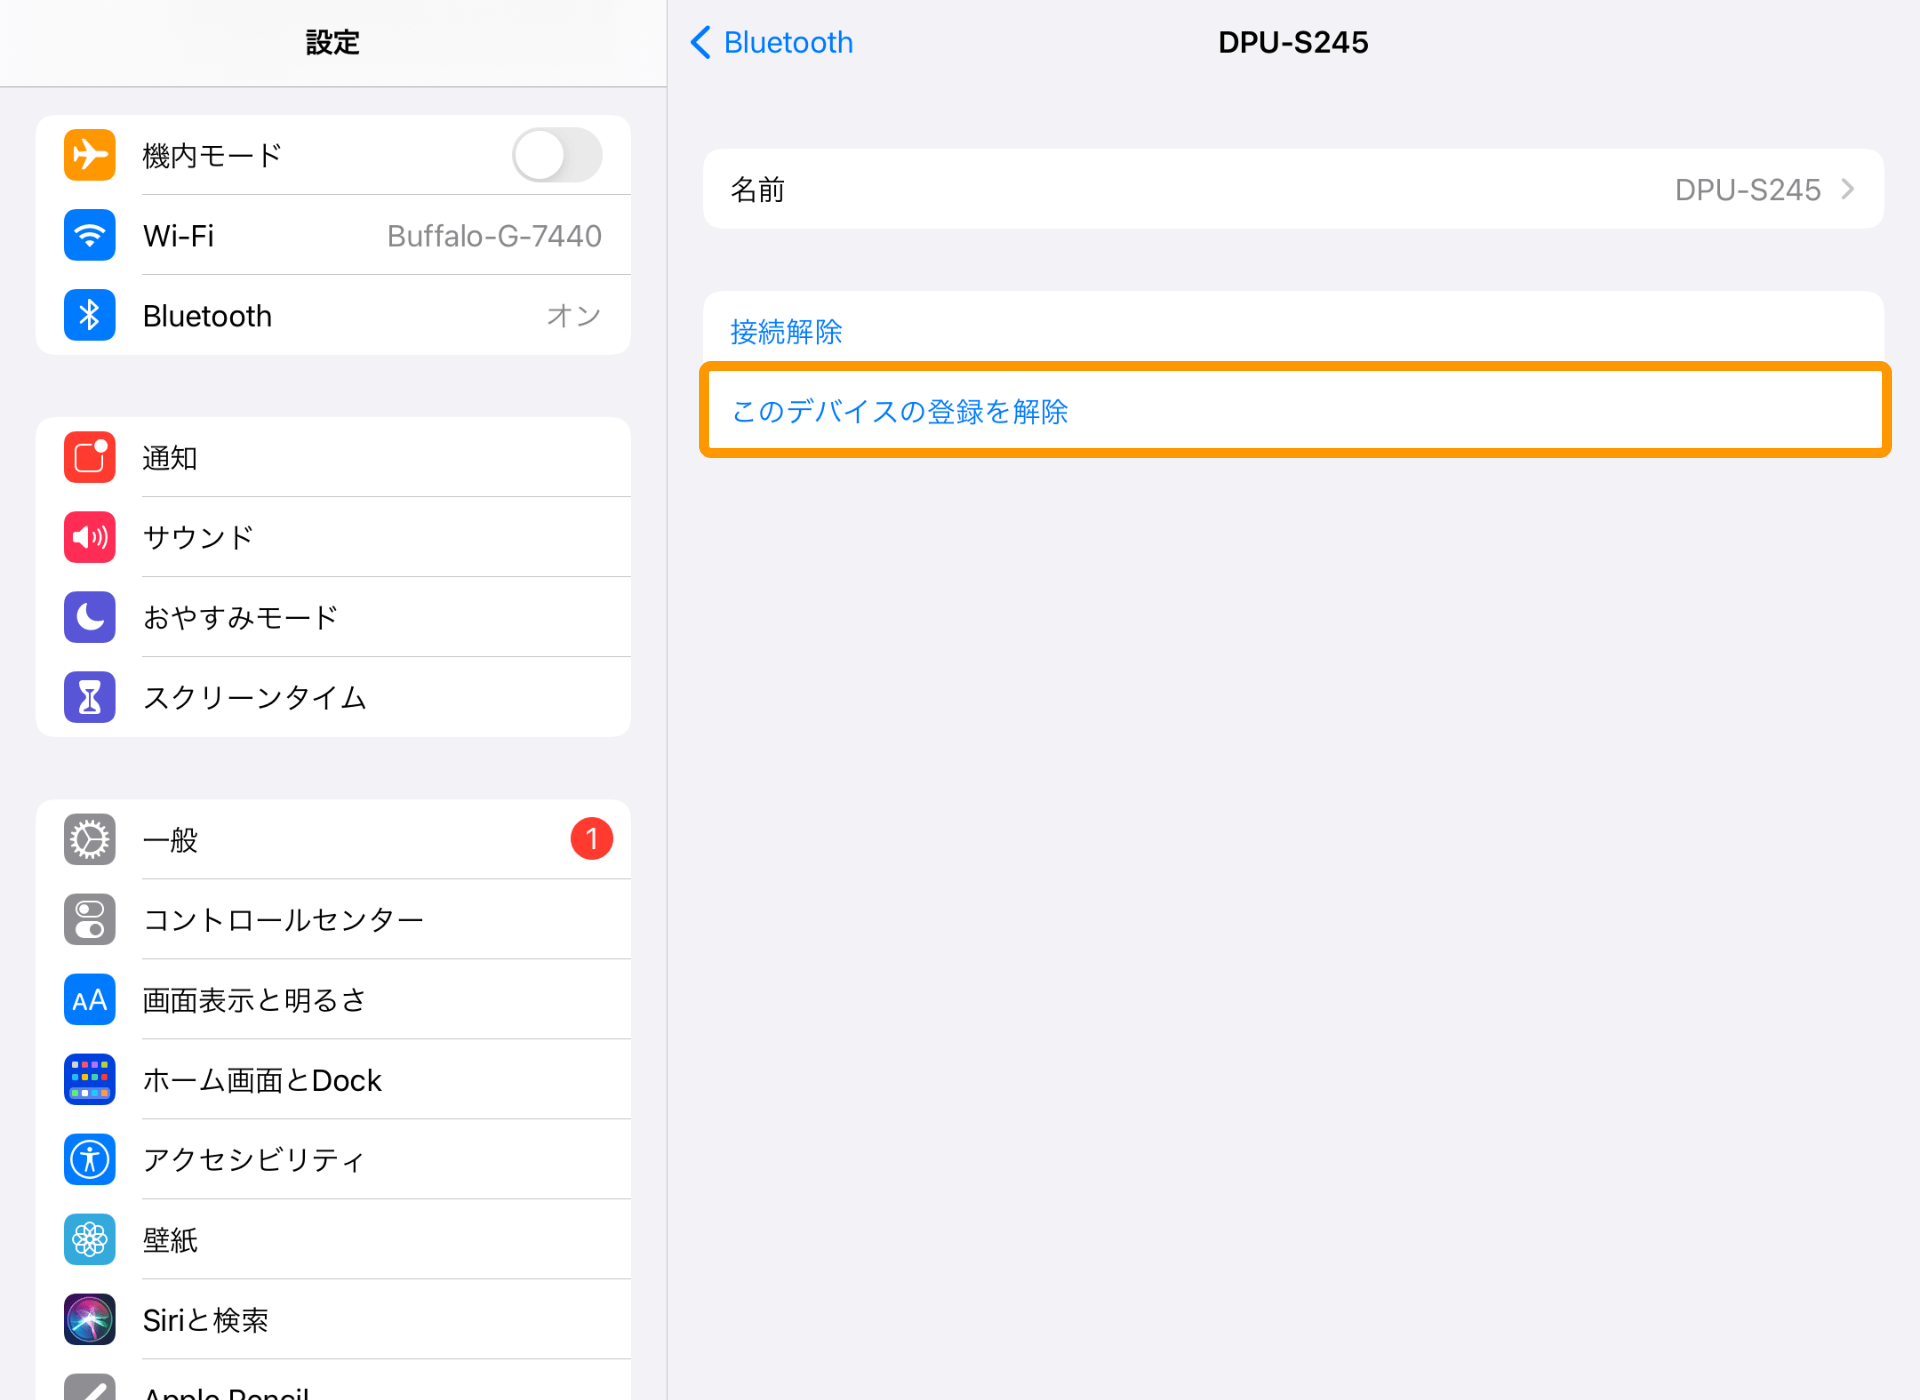Click the スクリーンタイム hourglass icon

pyautogui.click(x=89, y=697)
